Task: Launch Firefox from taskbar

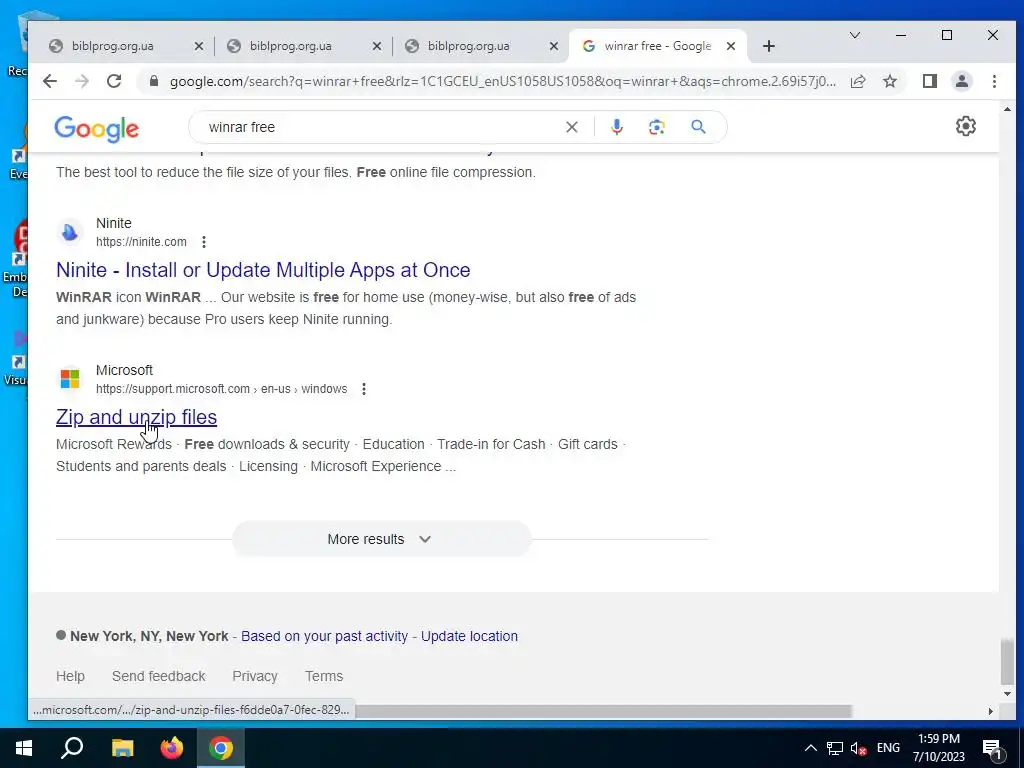Action: coord(172,748)
